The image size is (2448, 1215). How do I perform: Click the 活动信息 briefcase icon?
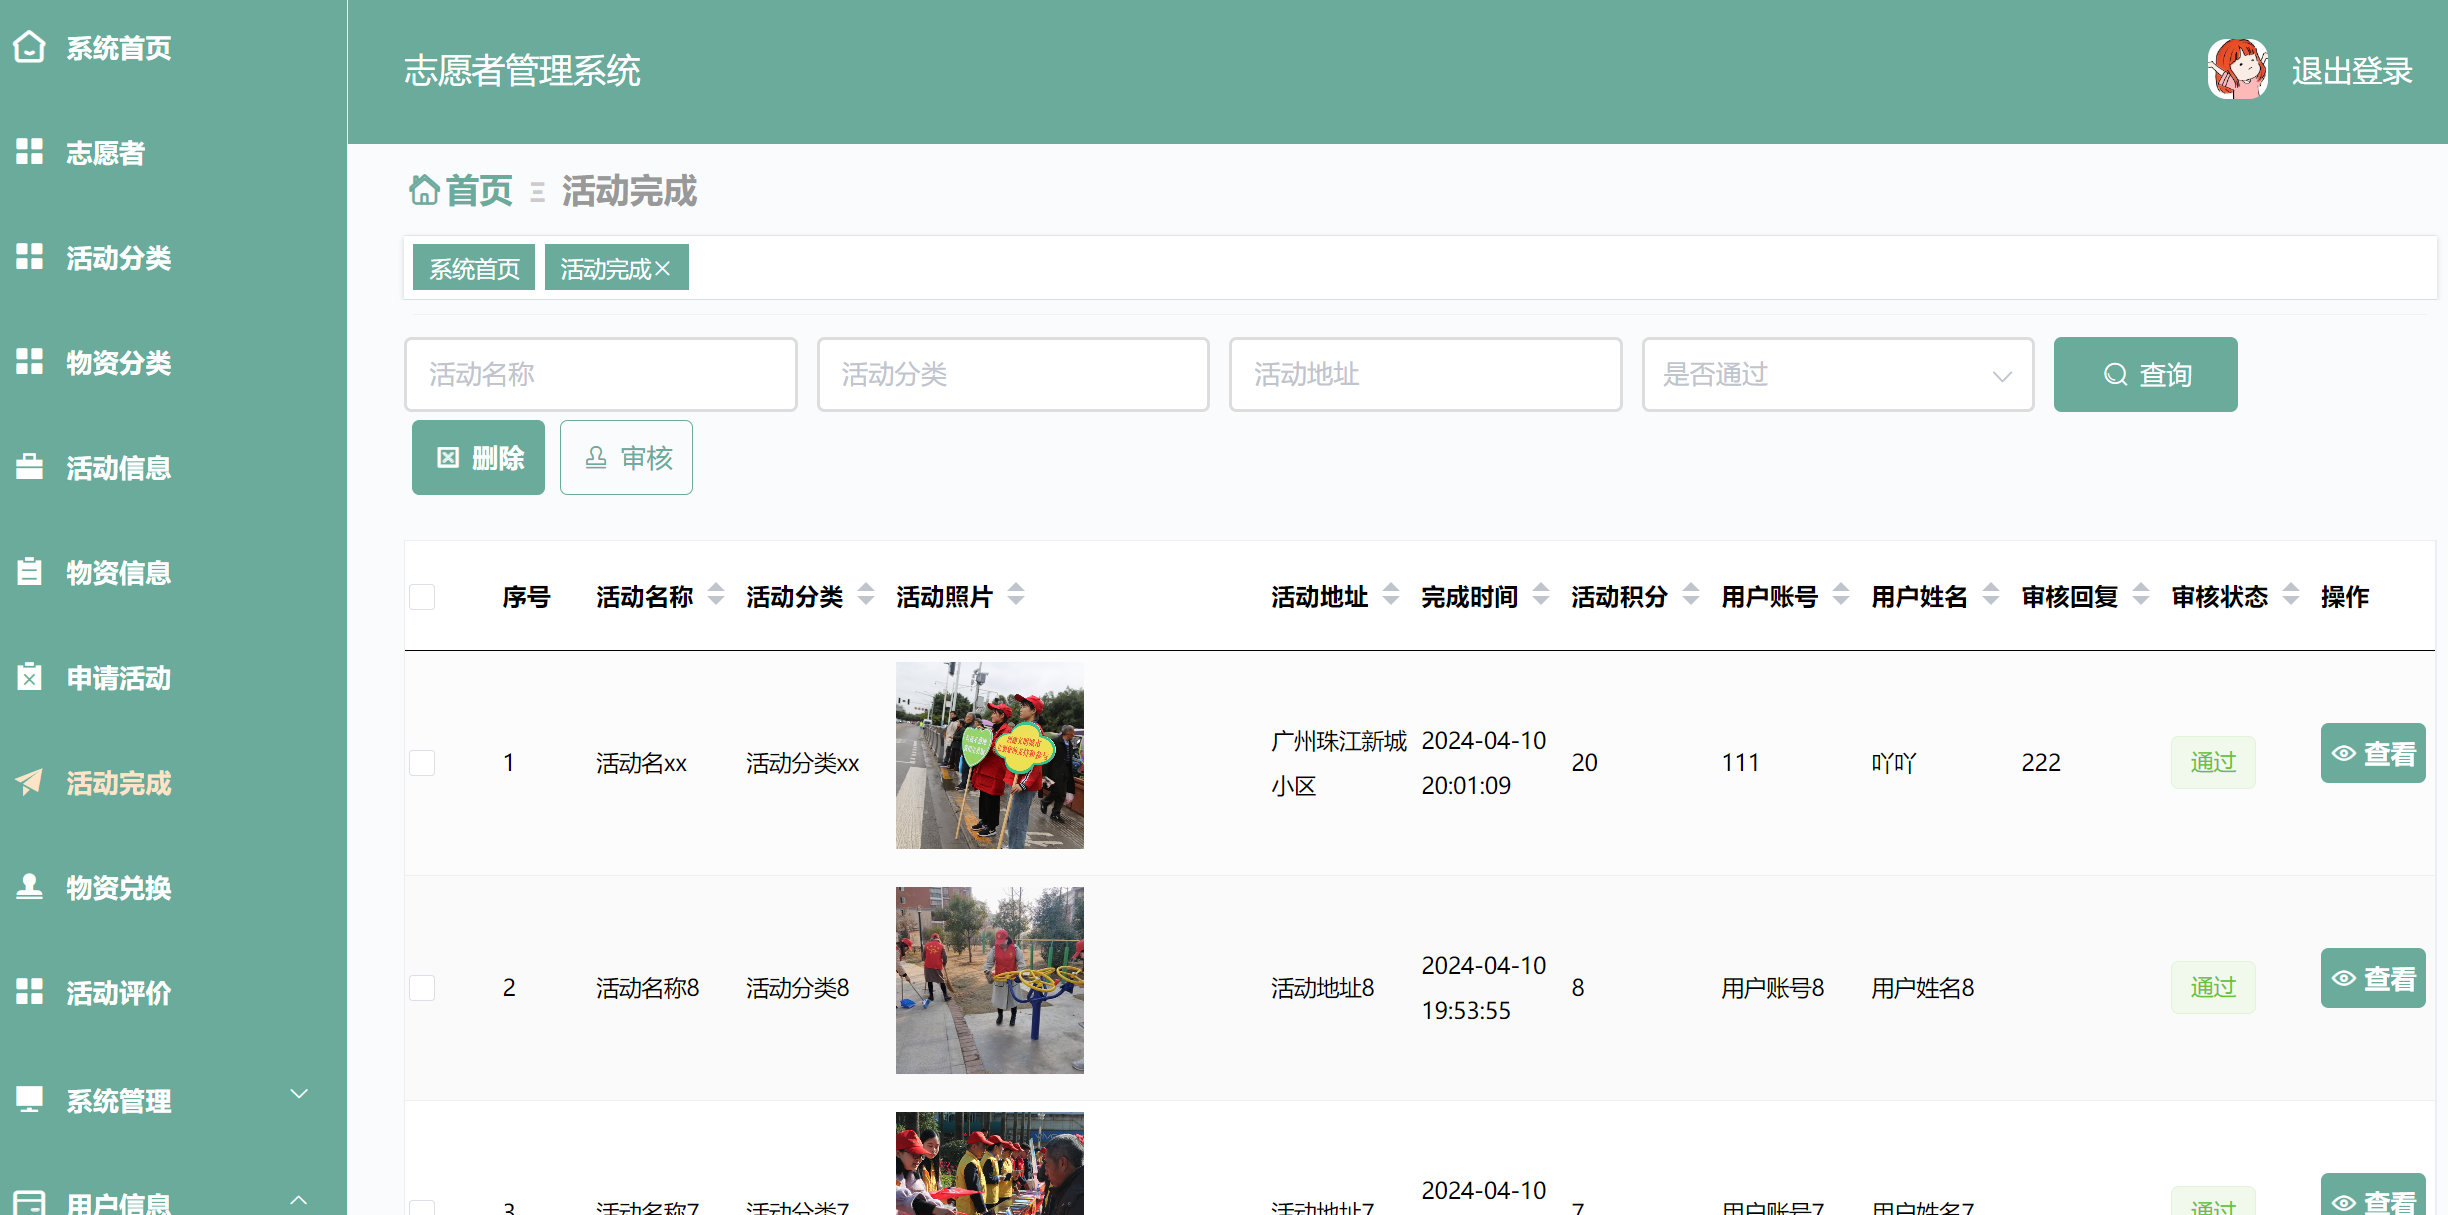coord(30,467)
